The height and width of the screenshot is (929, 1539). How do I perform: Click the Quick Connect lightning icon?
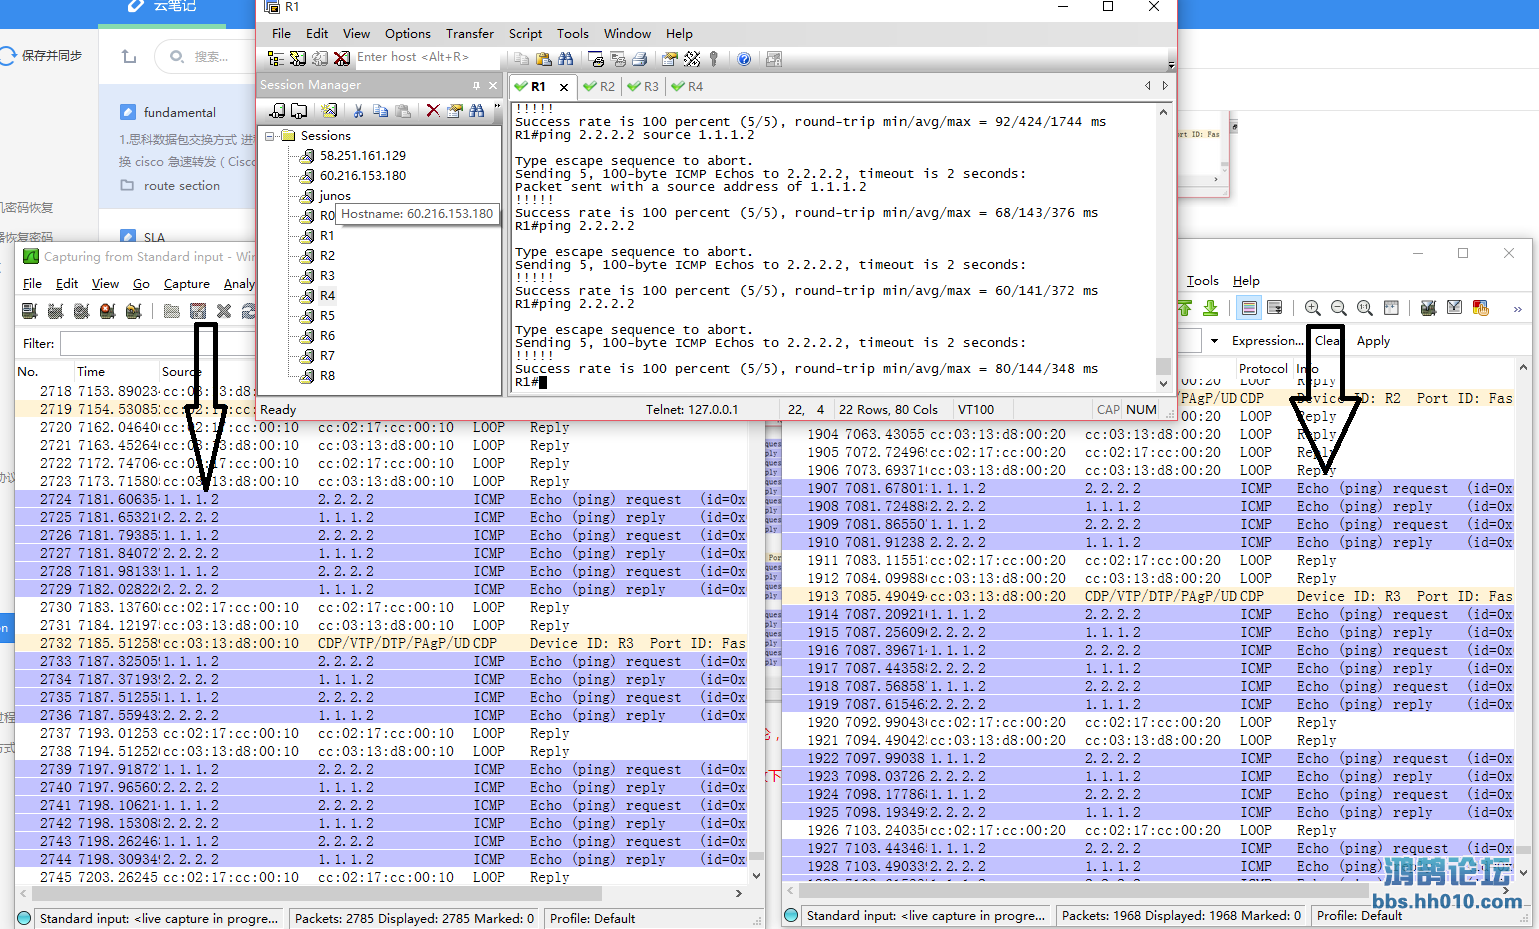click(x=298, y=59)
